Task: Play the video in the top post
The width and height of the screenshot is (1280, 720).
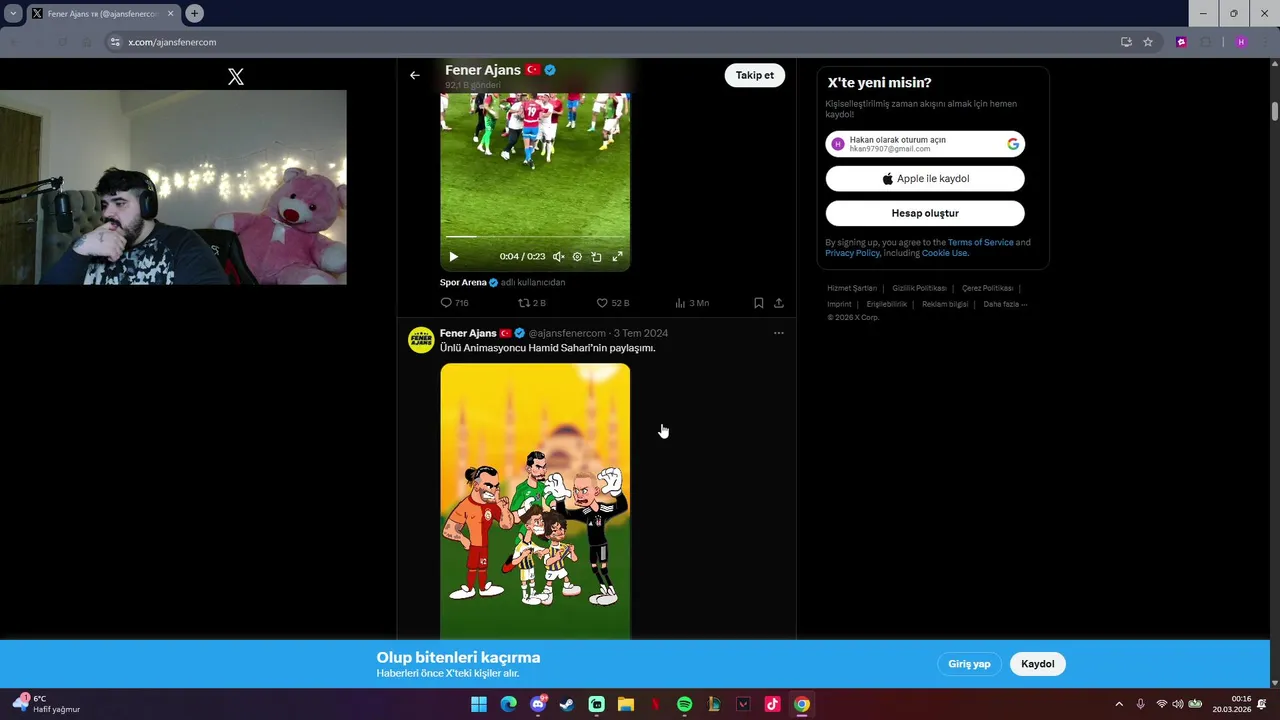Action: click(453, 257)
